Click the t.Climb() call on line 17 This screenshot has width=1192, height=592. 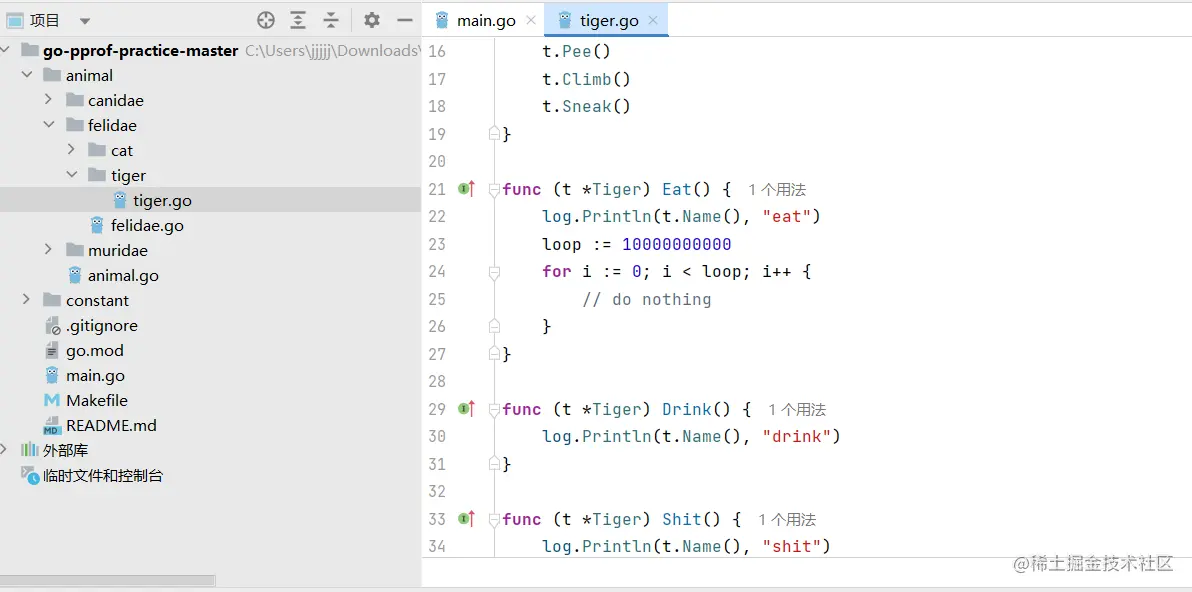tap(586, 79)
